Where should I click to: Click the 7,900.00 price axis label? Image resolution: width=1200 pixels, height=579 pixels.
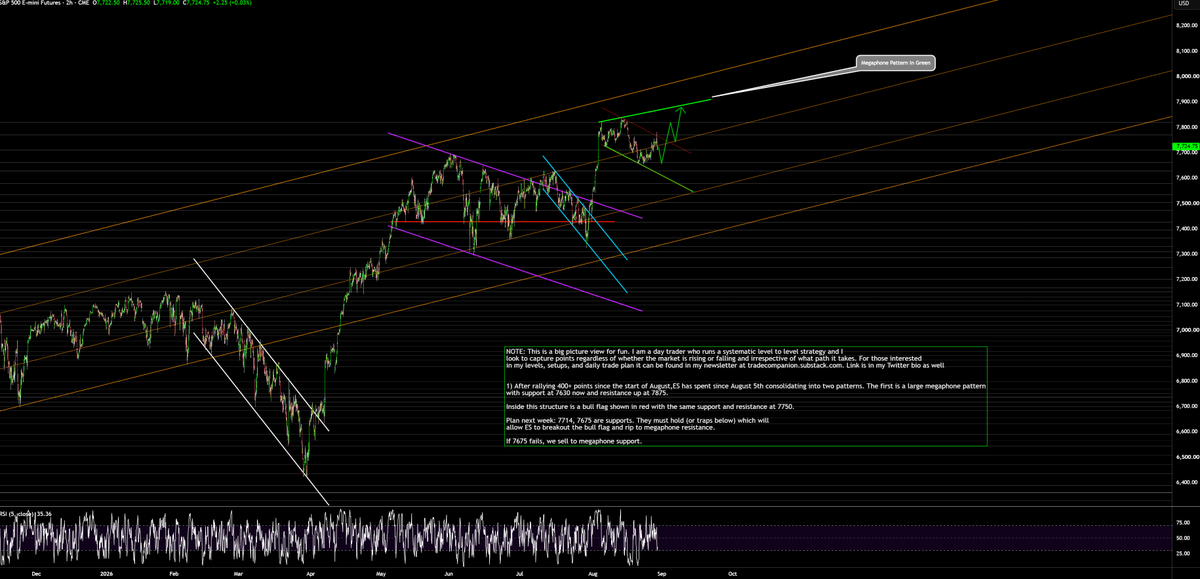pyautogui.click(x=1186, y=102)
